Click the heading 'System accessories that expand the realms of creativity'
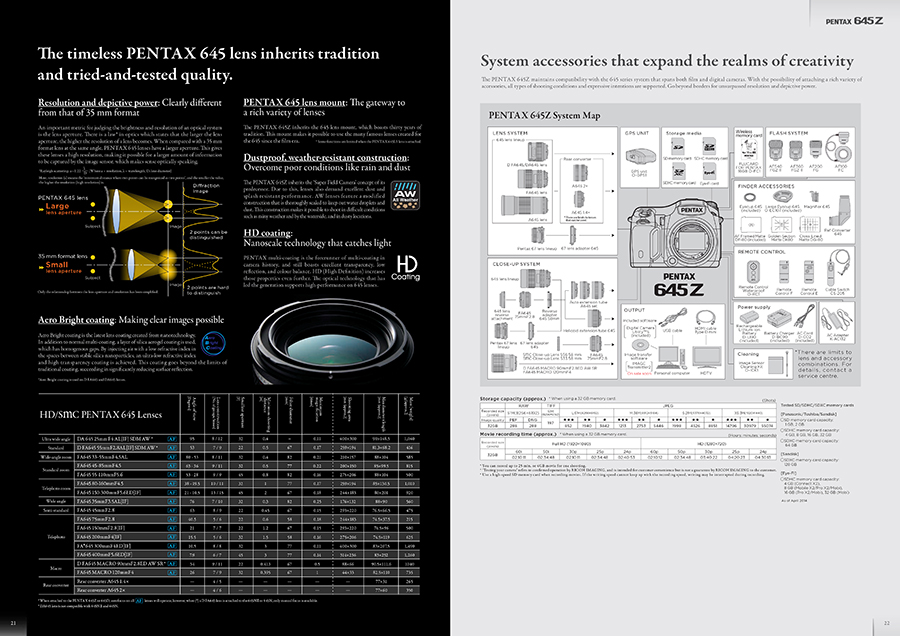The image size is (900, 636). (667, 61)
